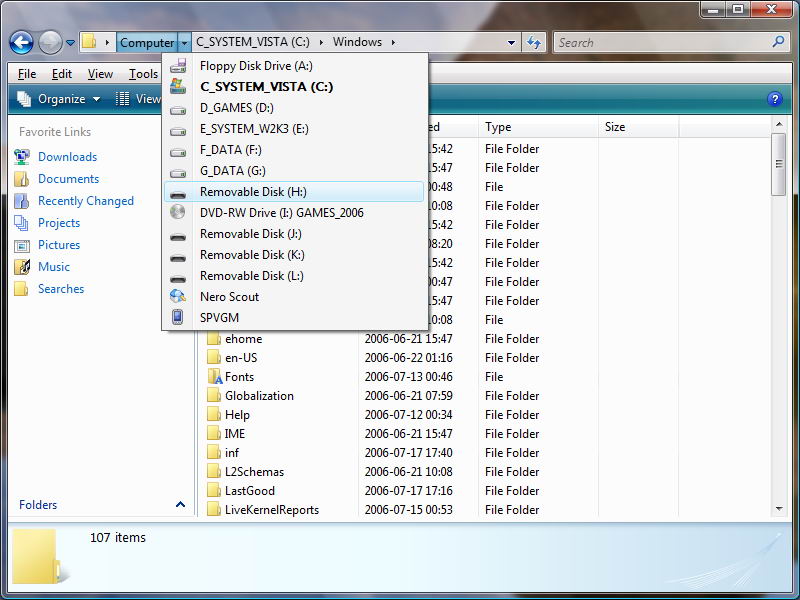The height and width of the screenshot is (600, 800).
Task: Open the Music favorite link
Action: [54, 266]
